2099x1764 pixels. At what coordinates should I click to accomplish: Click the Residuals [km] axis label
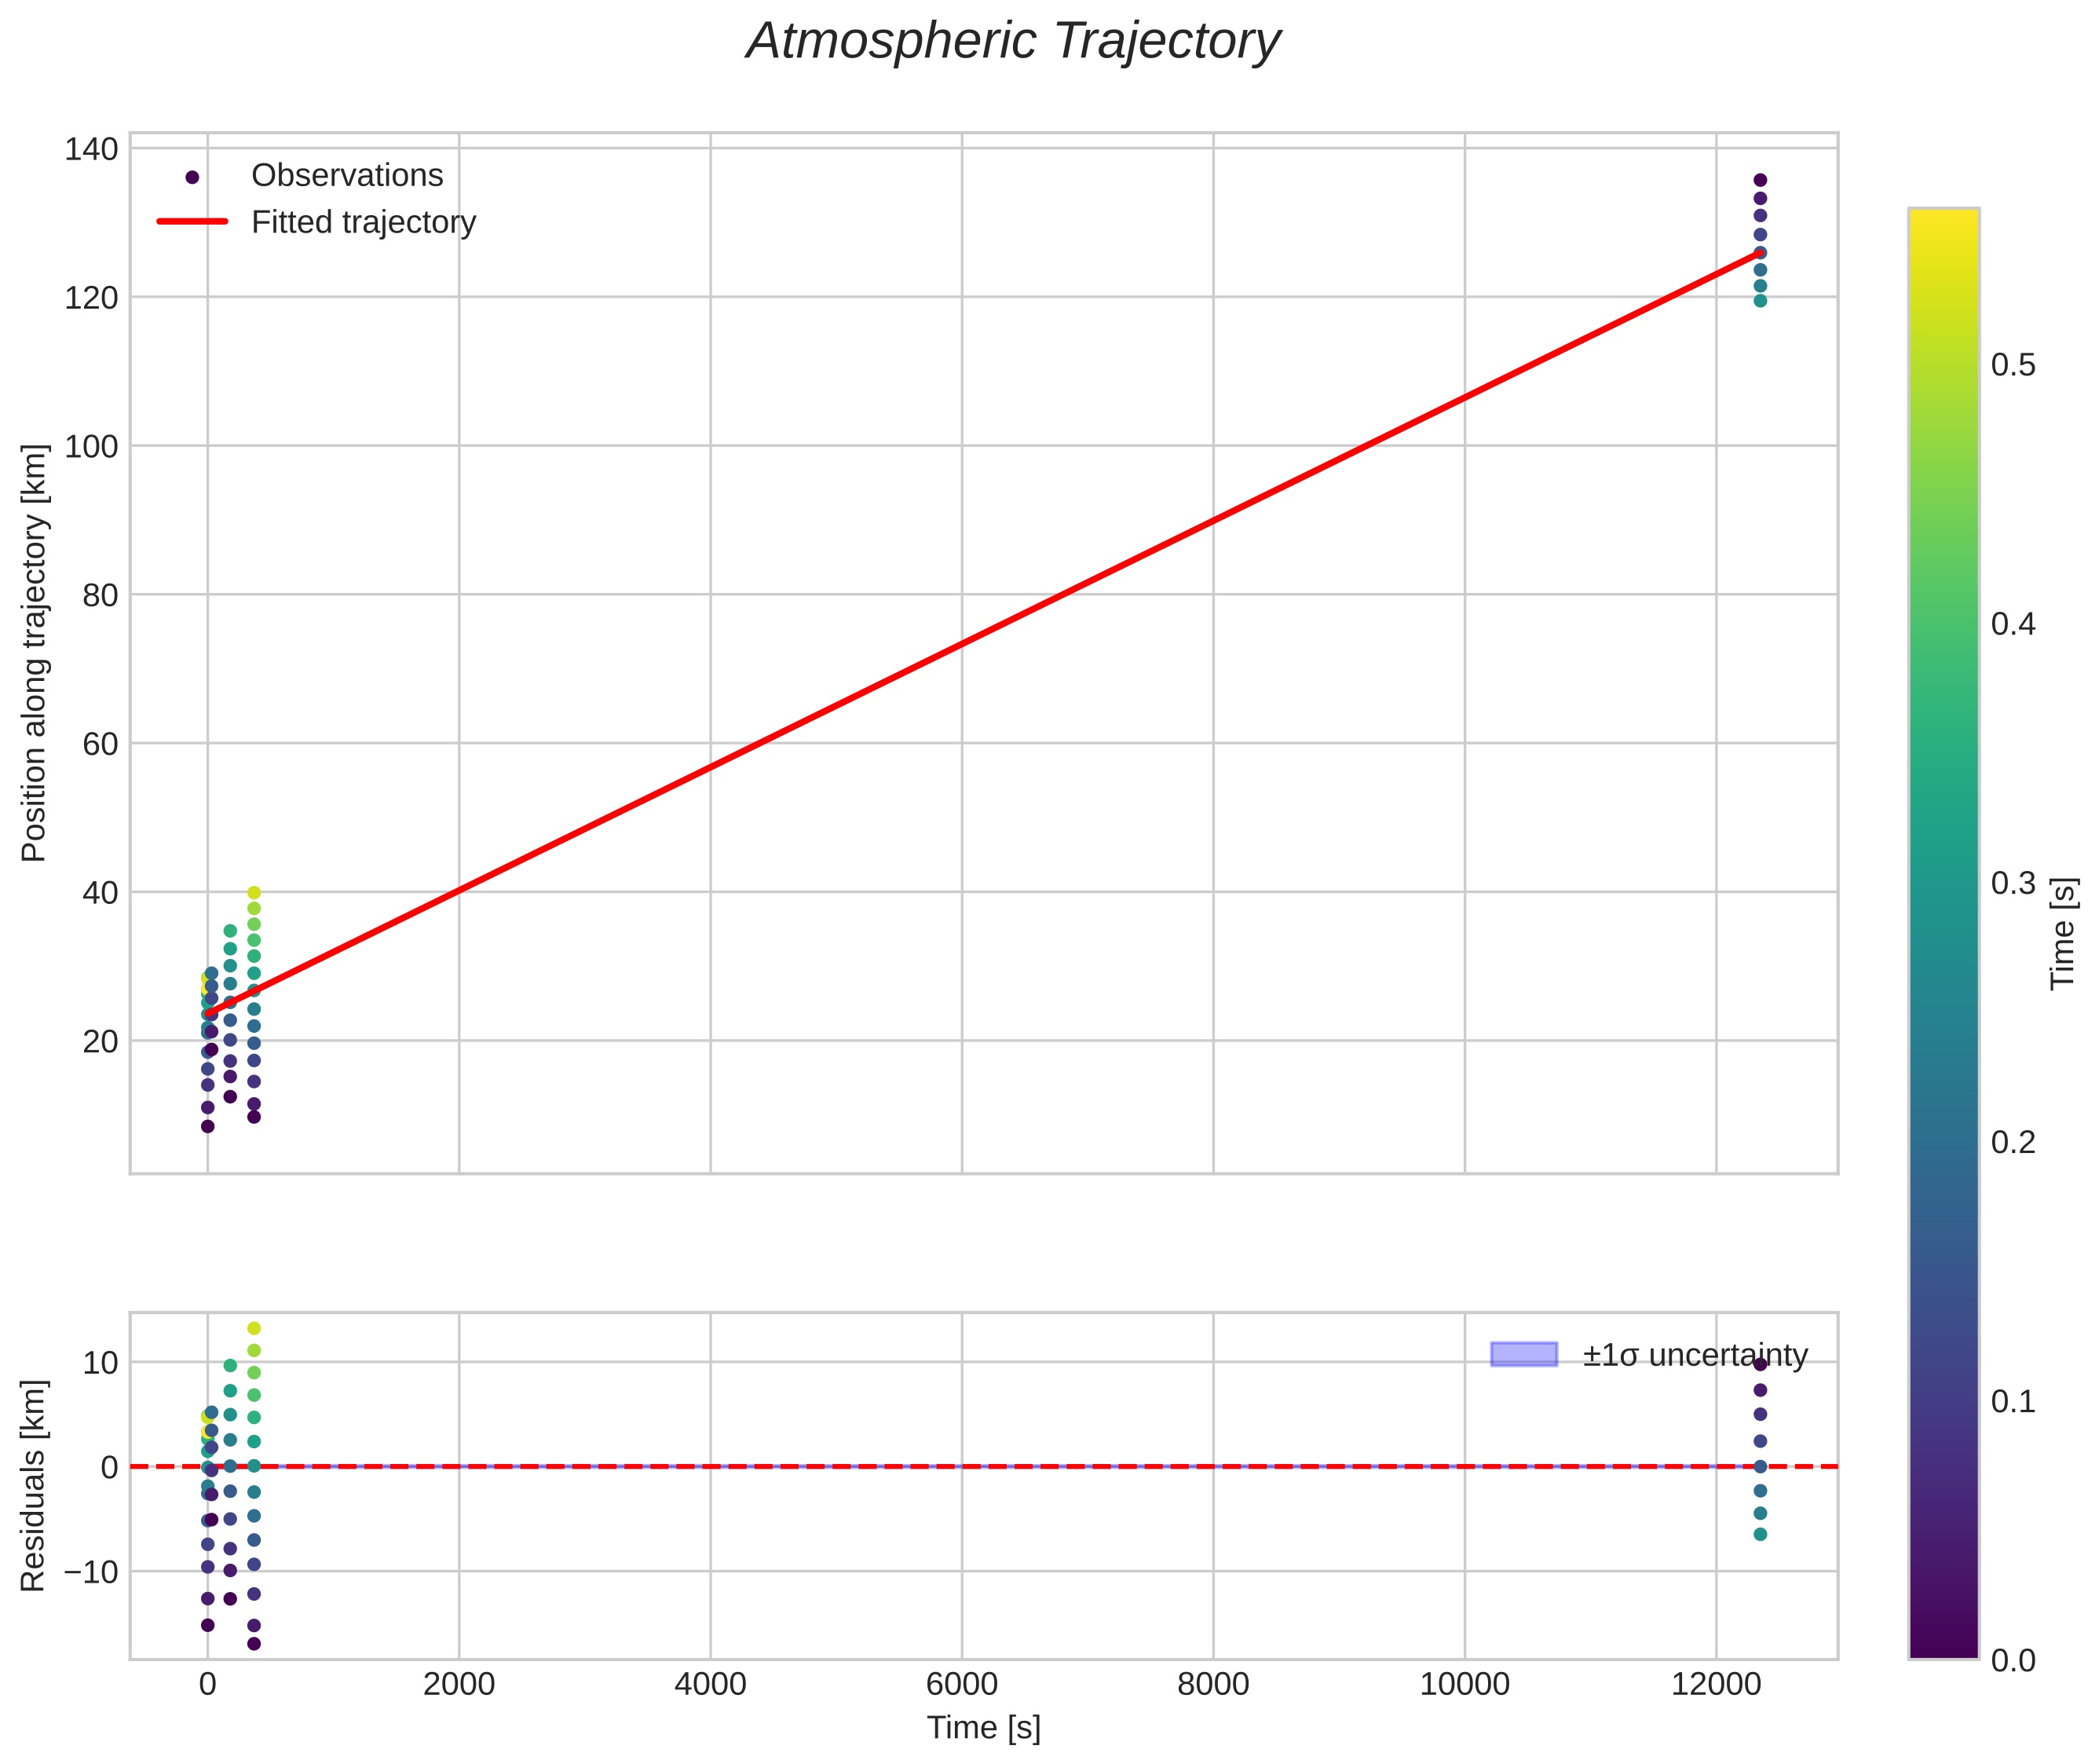click(x=34, y=1485)
